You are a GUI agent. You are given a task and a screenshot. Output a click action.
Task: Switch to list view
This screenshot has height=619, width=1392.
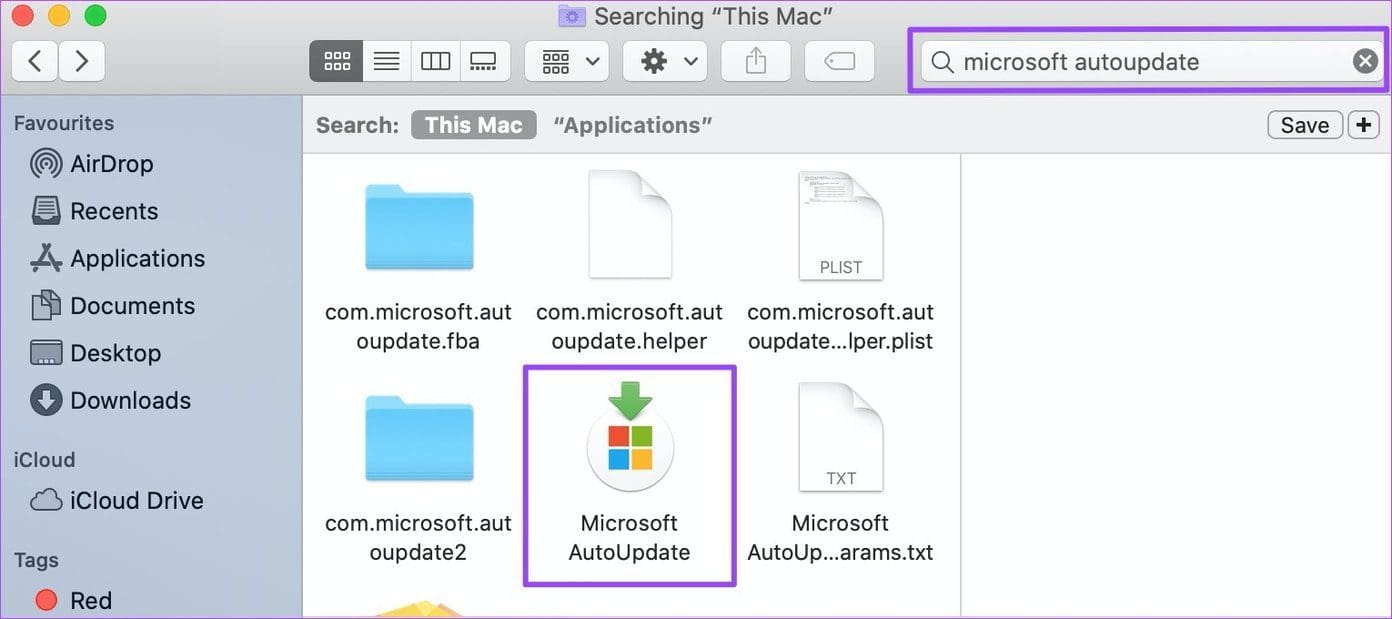pos(386,61)
